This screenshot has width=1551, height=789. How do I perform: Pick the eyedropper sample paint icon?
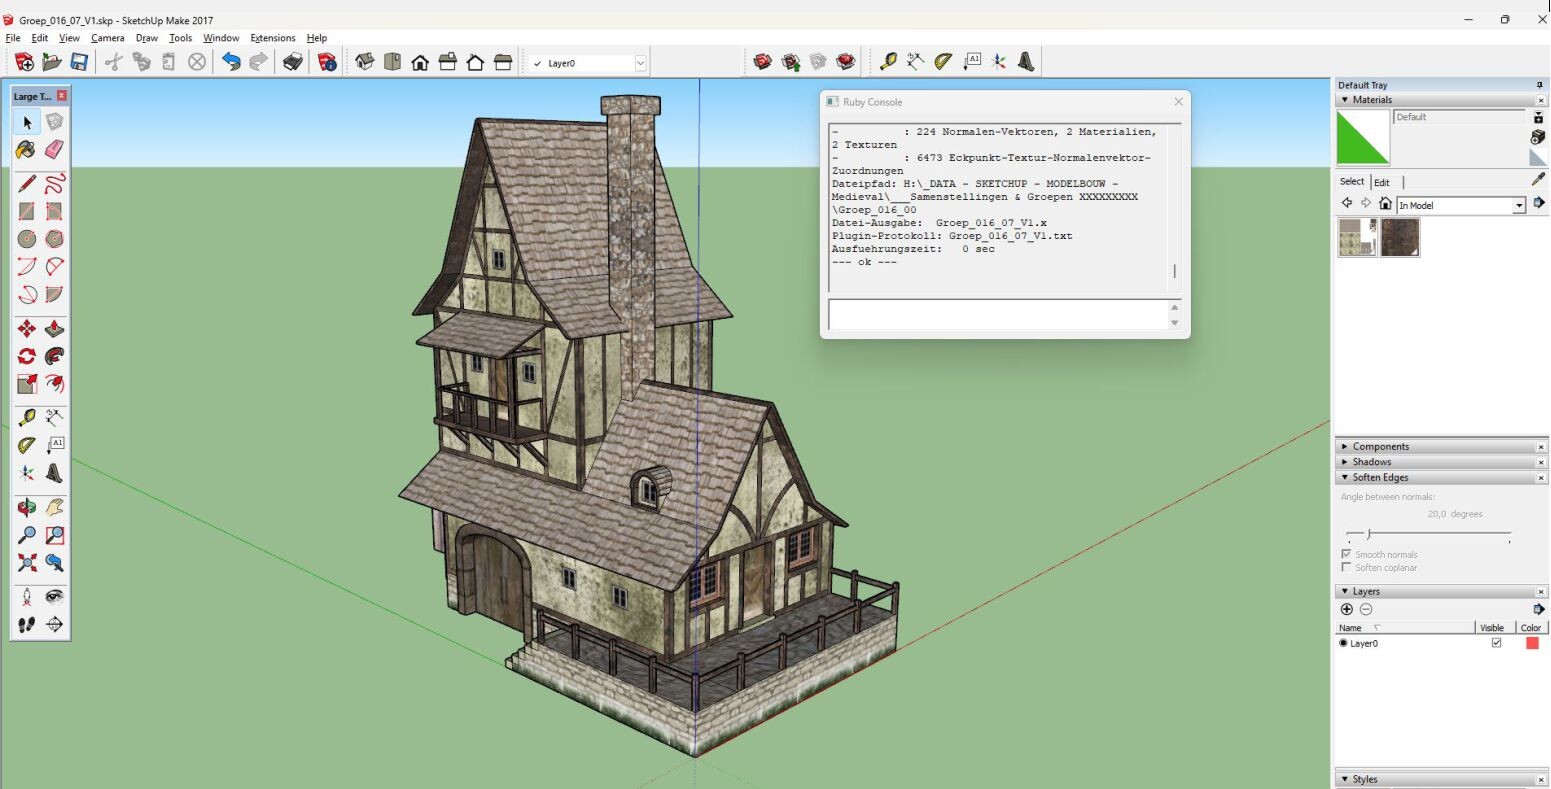pos(1538,180)
